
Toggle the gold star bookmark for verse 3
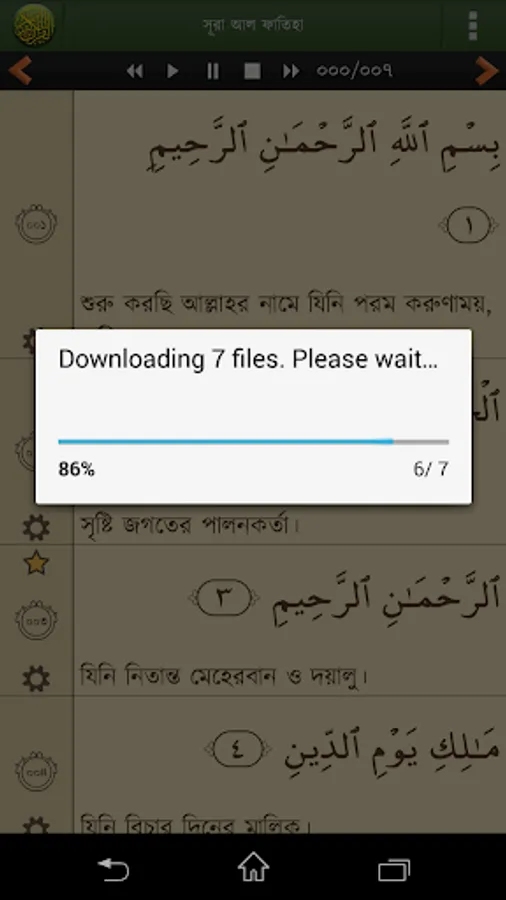pos(36,563)
